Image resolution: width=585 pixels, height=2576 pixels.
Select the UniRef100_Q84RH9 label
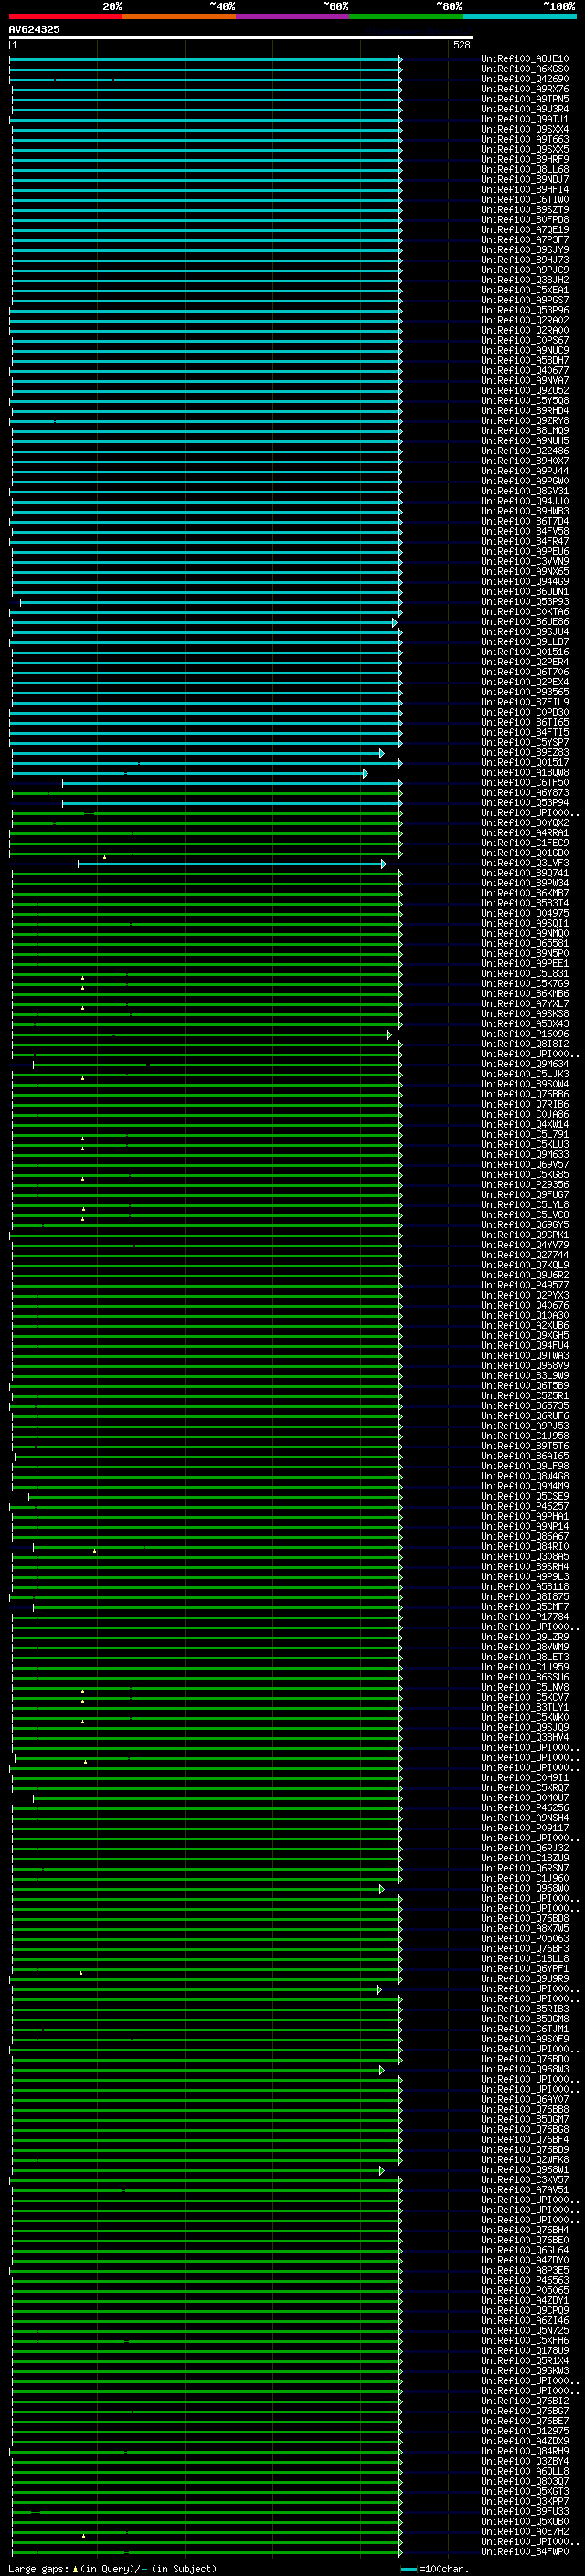(525, 2451)
